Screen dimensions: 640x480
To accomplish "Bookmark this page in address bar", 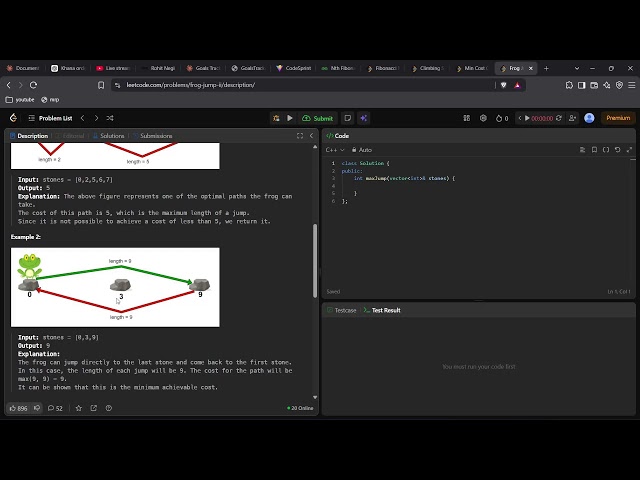I will (101, 85).
